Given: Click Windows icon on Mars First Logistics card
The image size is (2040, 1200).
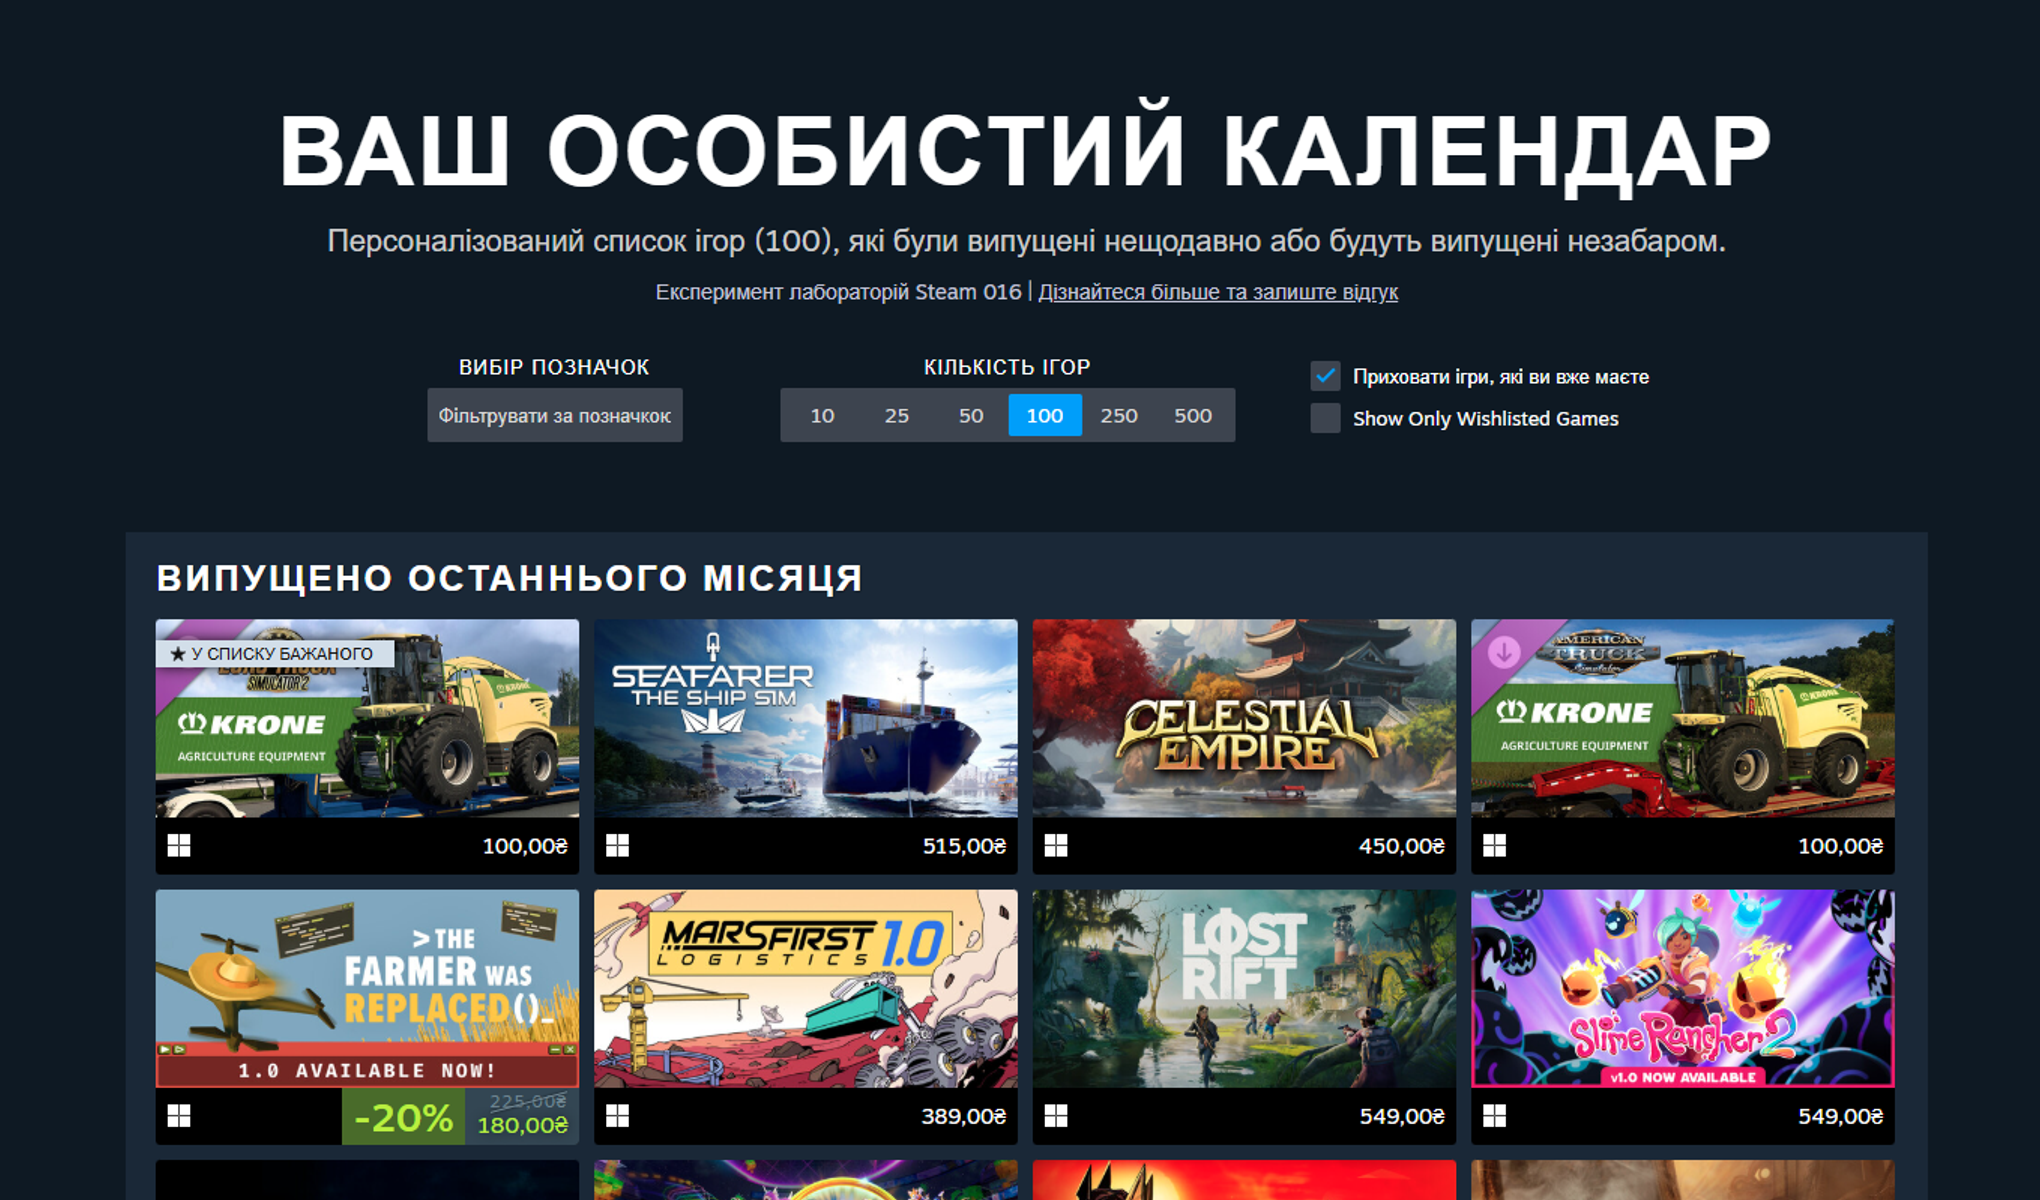Looking at the screenshot, I should (618, 1116).
